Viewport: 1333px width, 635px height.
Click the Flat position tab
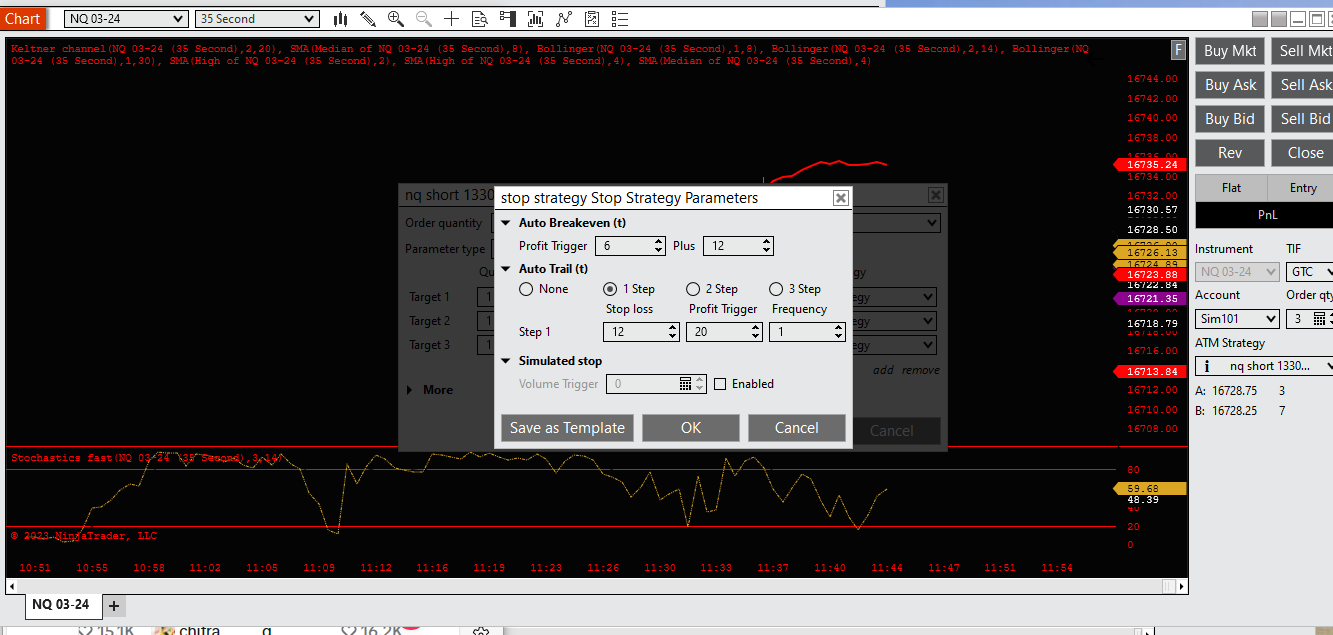point(1231,188)
